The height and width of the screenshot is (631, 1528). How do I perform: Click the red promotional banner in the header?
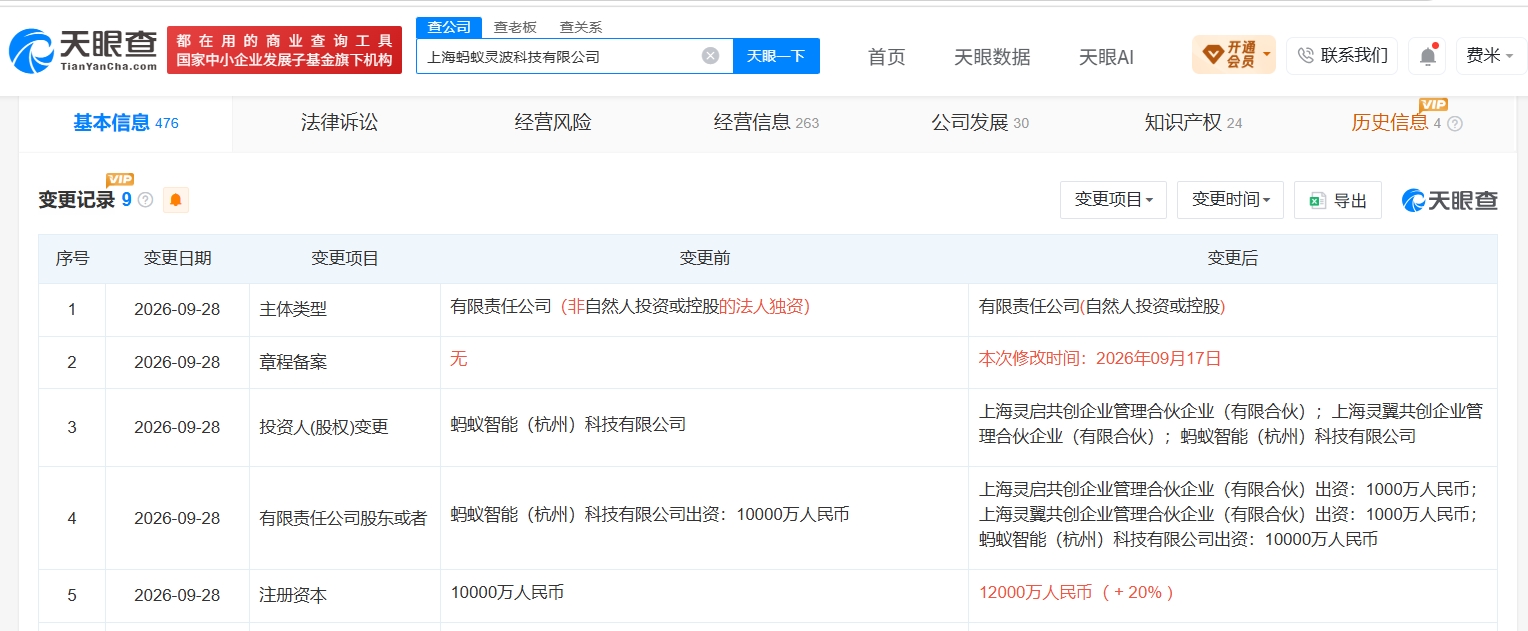(x=284, y=50)
